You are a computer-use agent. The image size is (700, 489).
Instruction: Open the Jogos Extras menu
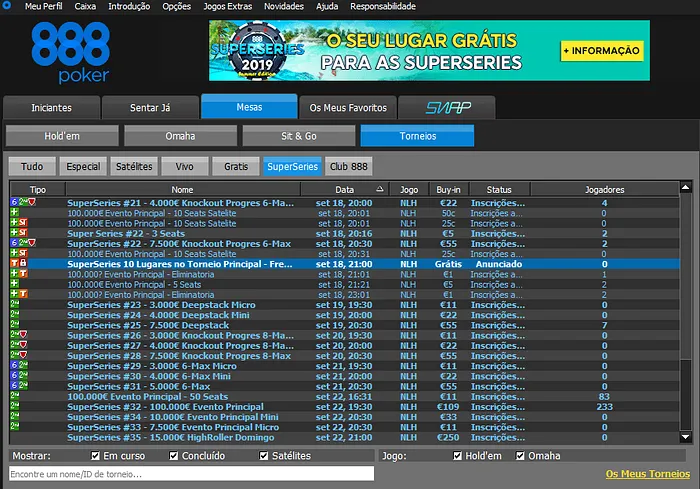pos(228,6)
